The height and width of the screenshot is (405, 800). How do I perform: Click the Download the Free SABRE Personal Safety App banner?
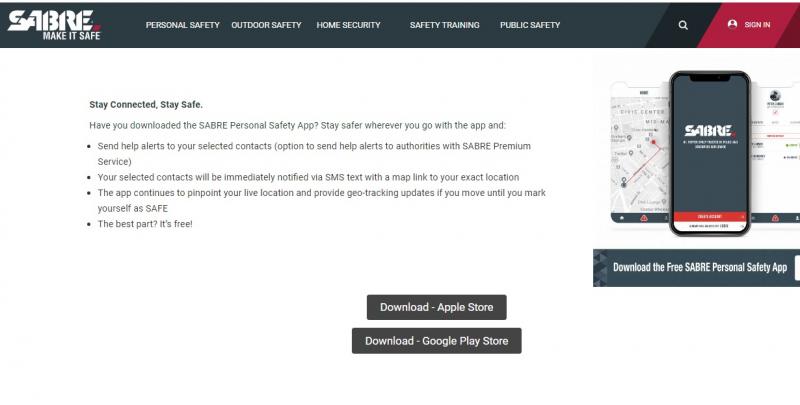[696, 268]
